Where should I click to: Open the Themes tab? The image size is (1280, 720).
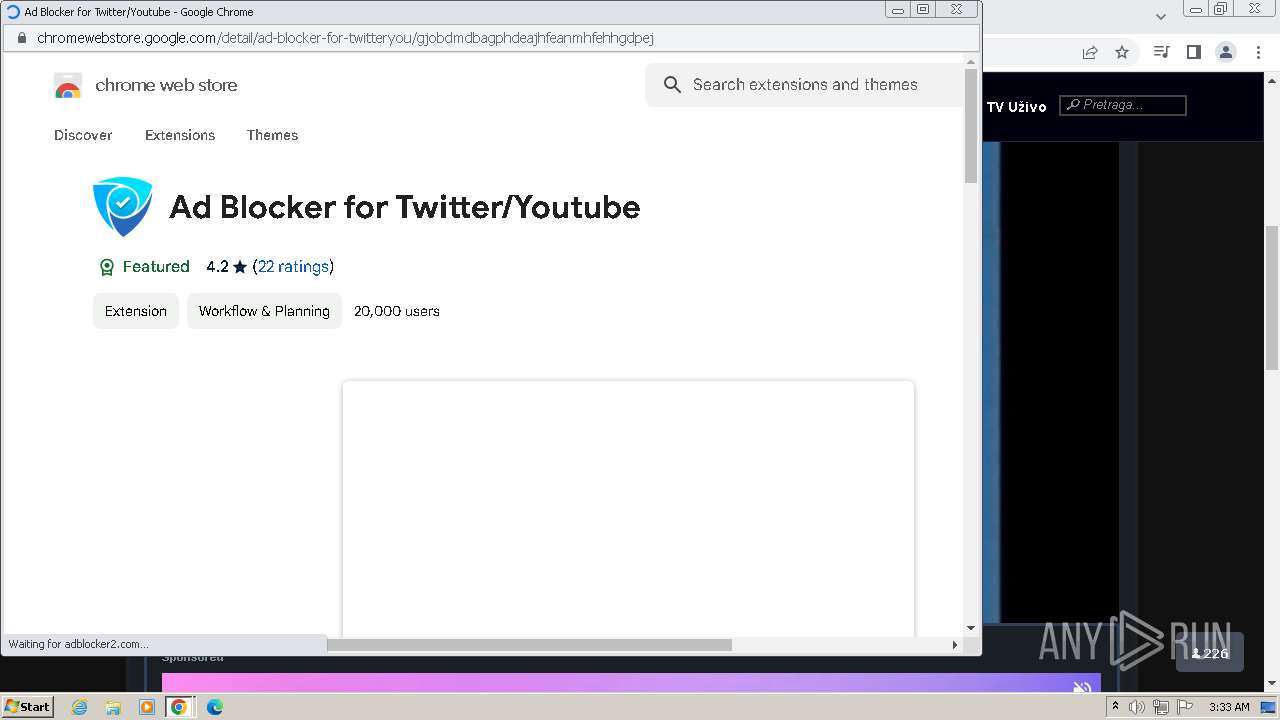point(272,135)
